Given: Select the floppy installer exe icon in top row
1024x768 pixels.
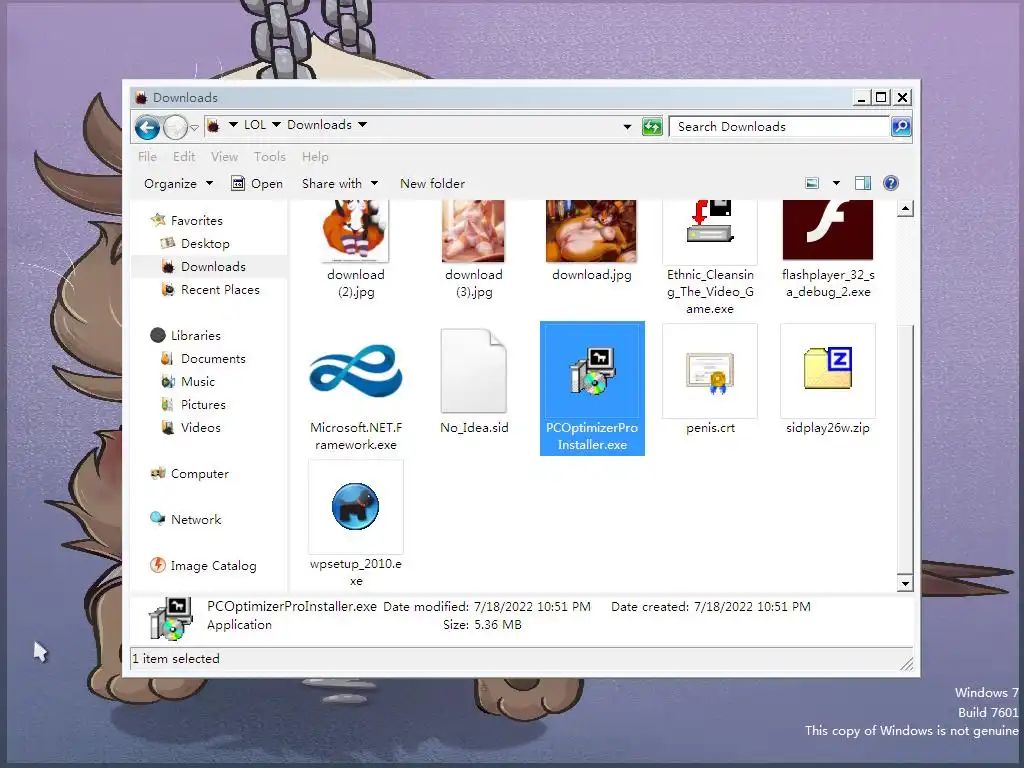Looking at the screenshot, I should [710, 222].
